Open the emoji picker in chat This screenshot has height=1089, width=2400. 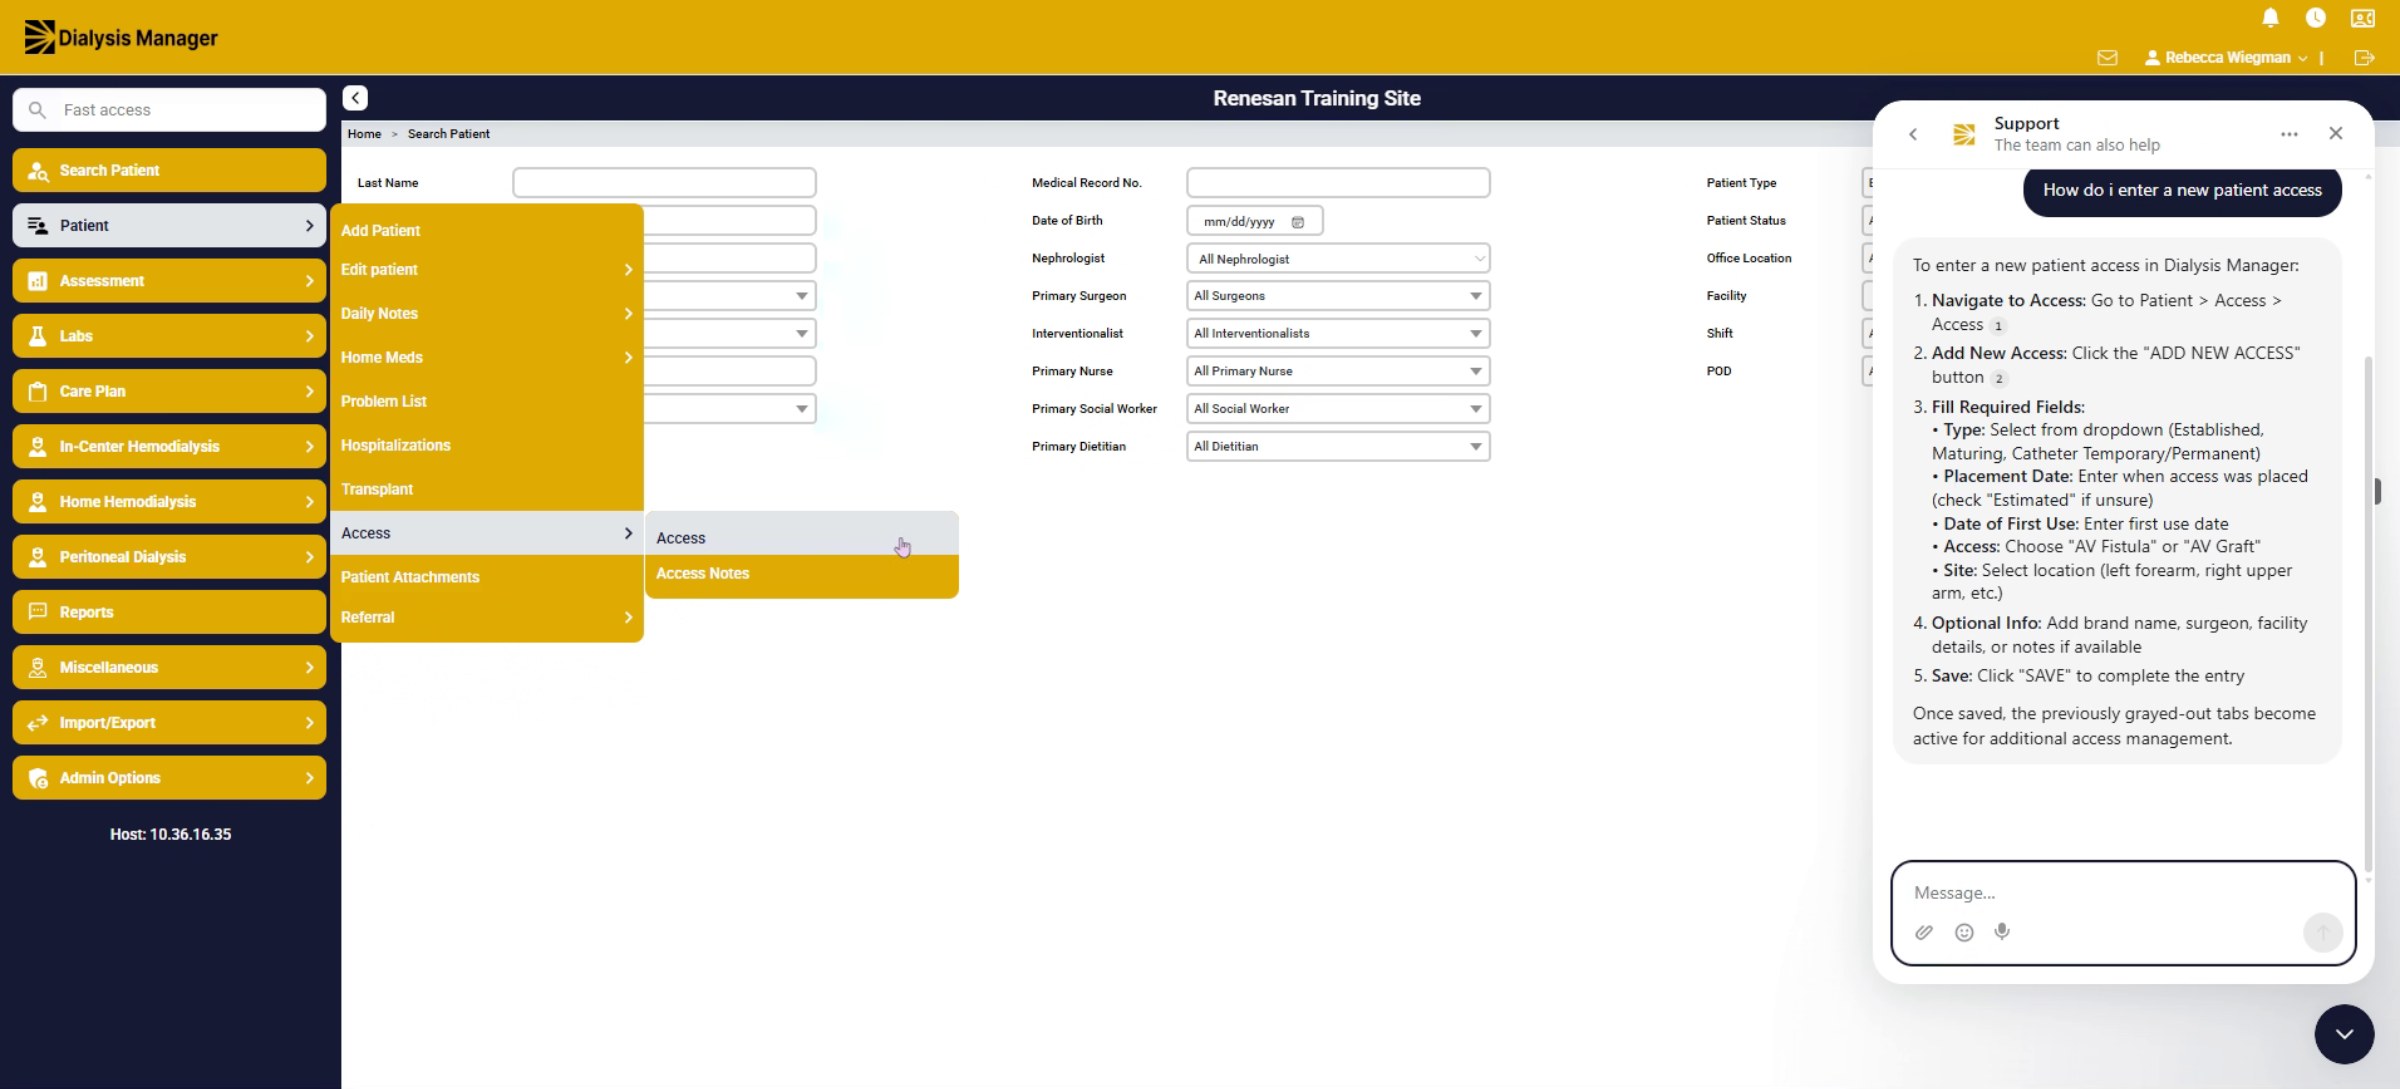pos(1964,932)
